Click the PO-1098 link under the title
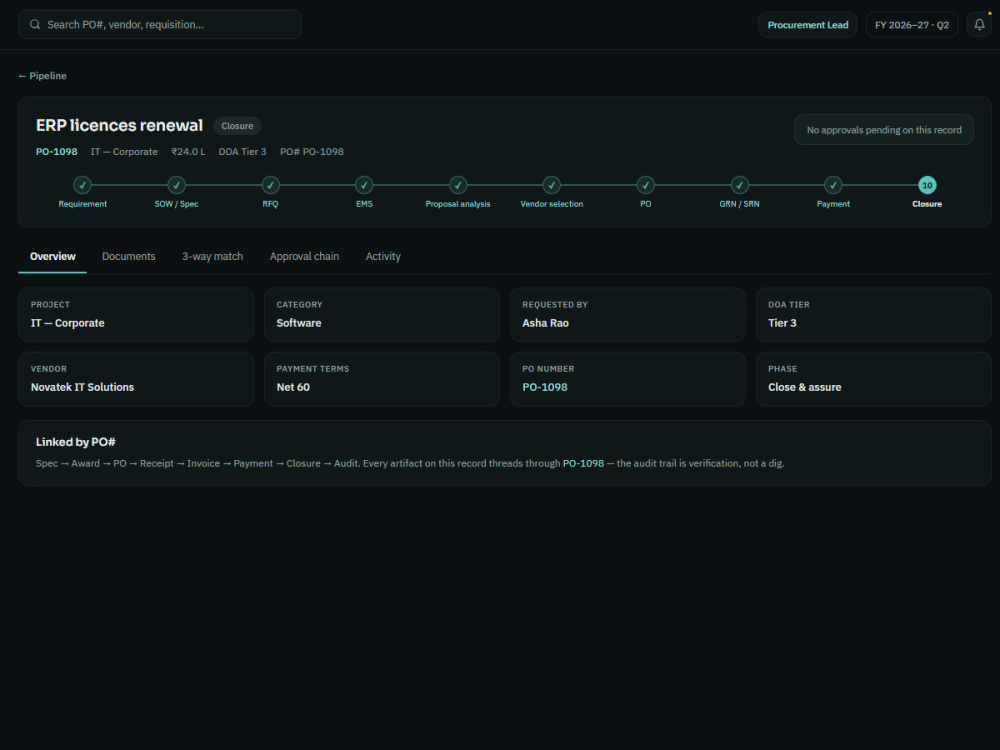 (x=57, y=152)
